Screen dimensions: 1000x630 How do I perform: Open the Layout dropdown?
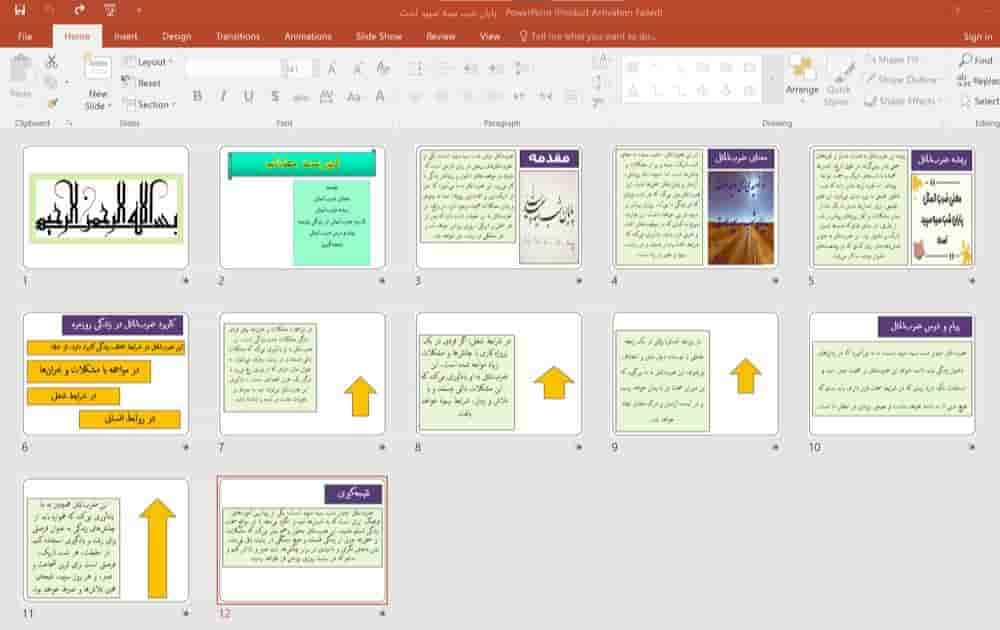(x=149, y=62)
